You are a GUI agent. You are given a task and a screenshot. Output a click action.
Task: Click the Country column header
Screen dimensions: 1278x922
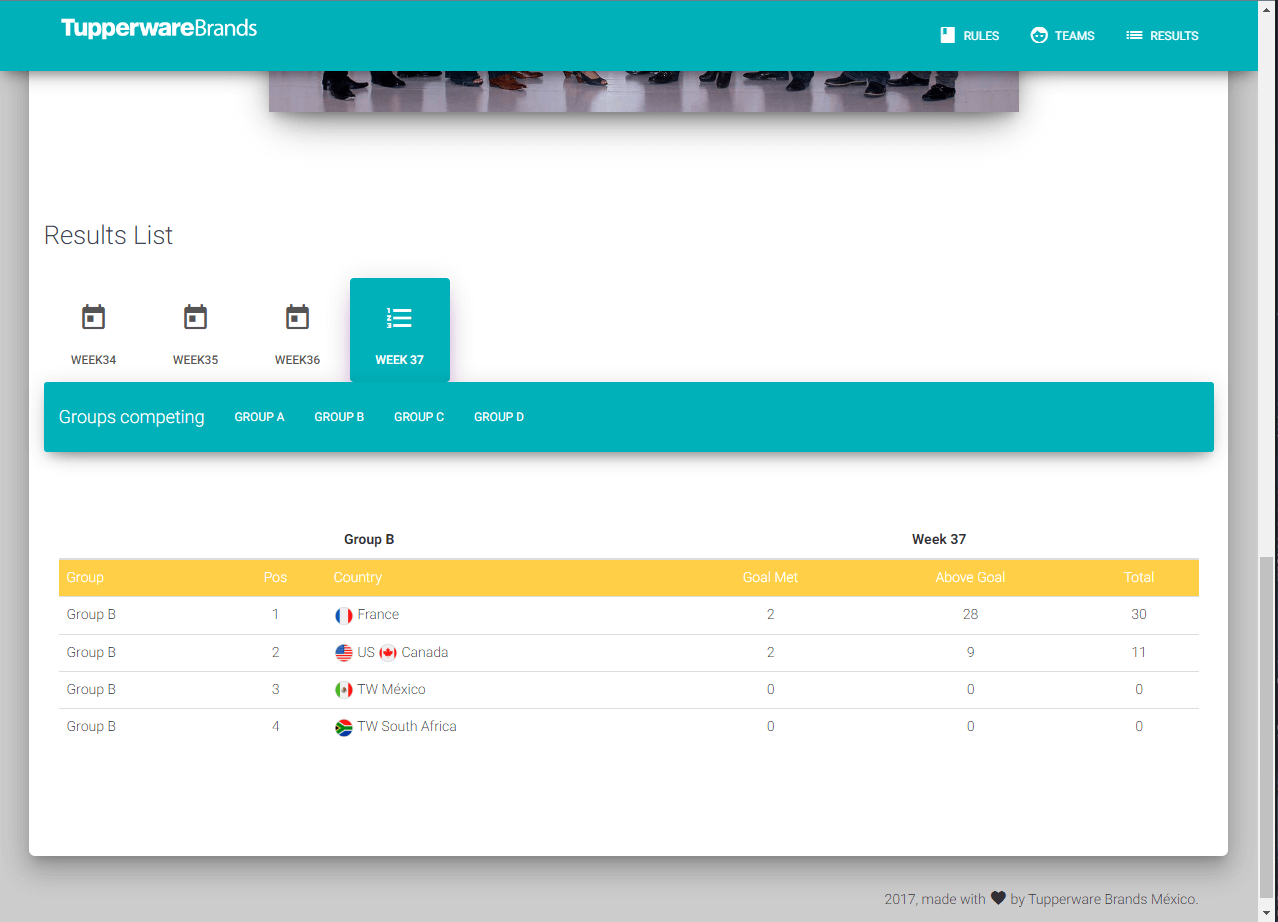pos(358,577)
